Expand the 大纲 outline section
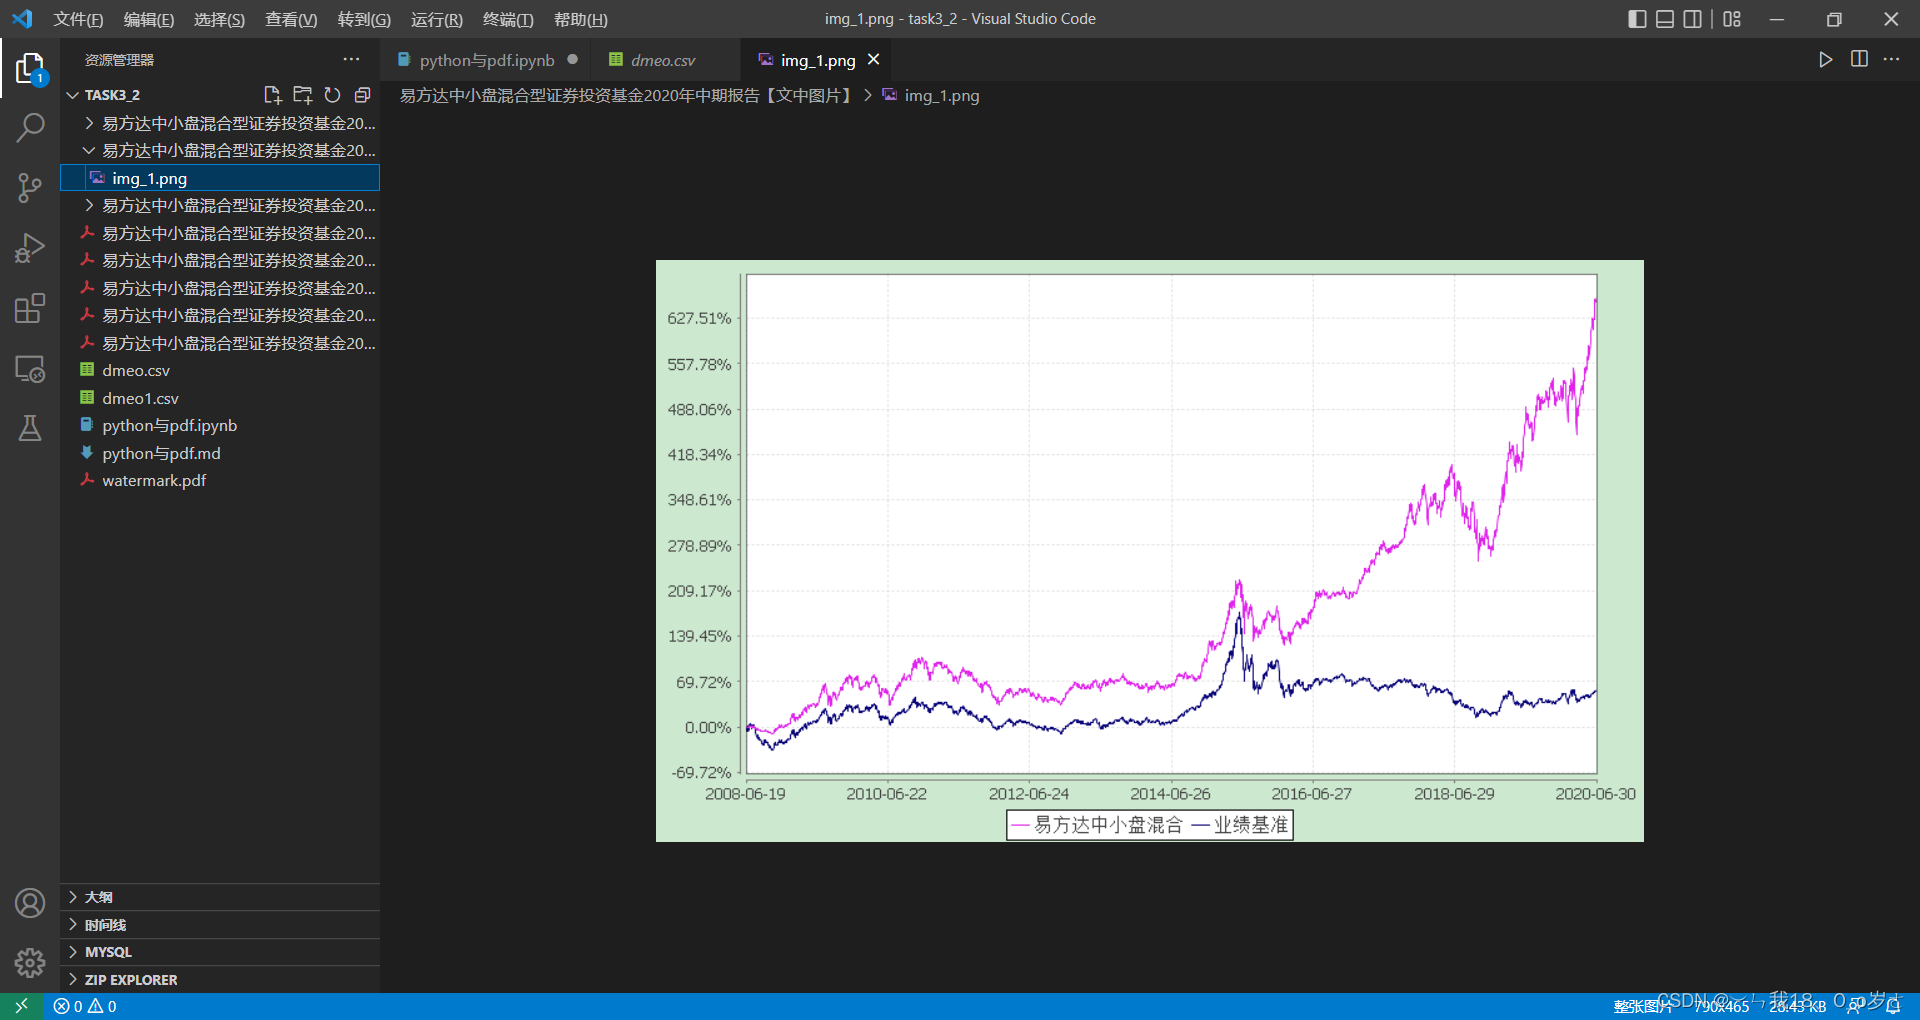The image size is (1920, 1020). tap(220, 897)
